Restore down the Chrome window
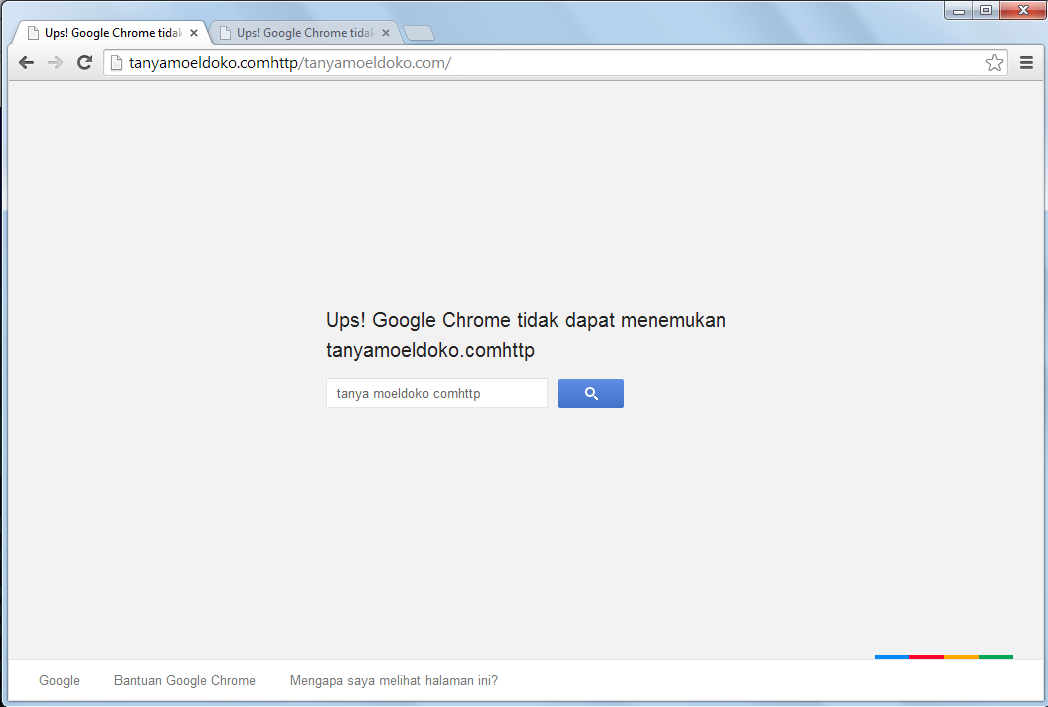Viewport: 1048px width, 707px height. pyautogui.click(x=986, y=10)
